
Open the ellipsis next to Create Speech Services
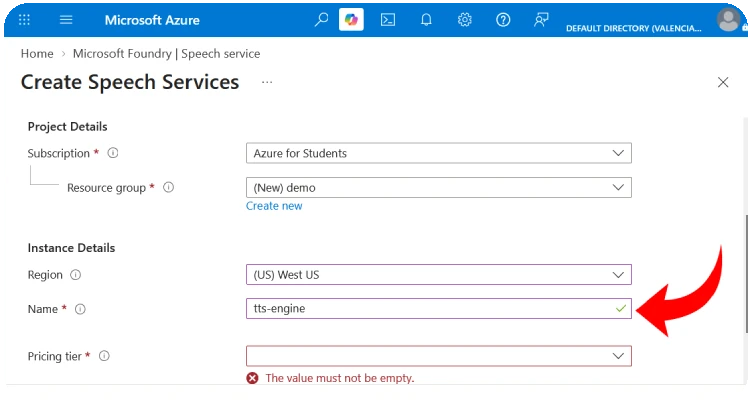pyautogui.click(x=267, y=82)
